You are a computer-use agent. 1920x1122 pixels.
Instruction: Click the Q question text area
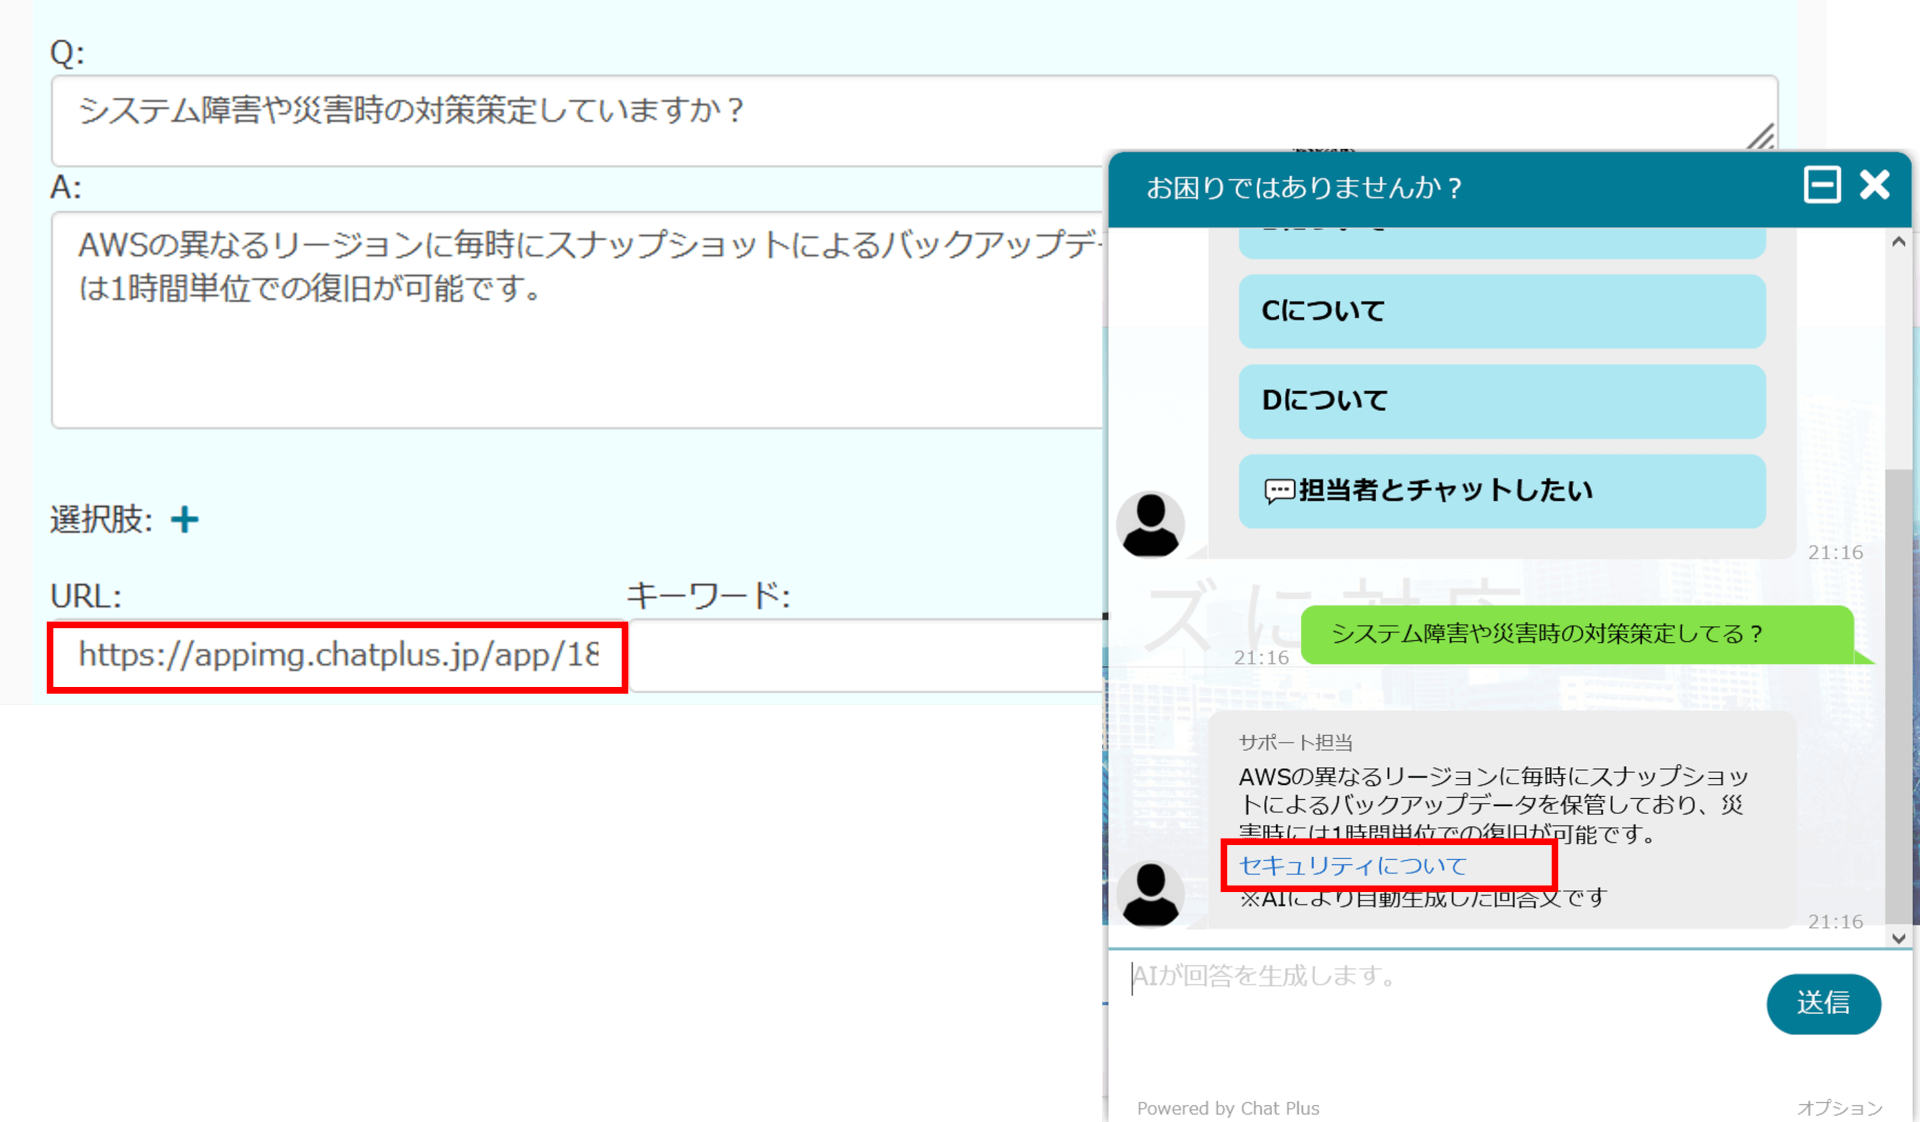point(914,120)
